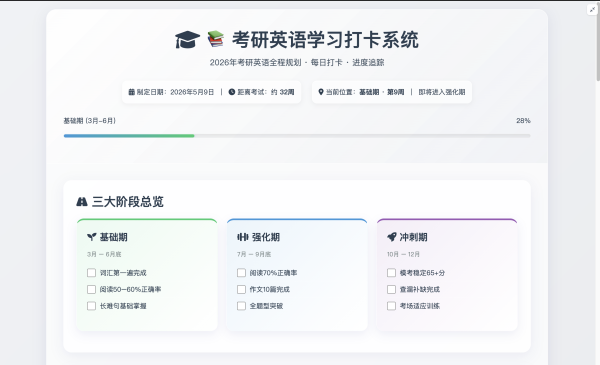Click the rocket icon on 冲刺期 card
Image resolution: width=600 pixels, height=365 pixels.
tap(391, 237)
